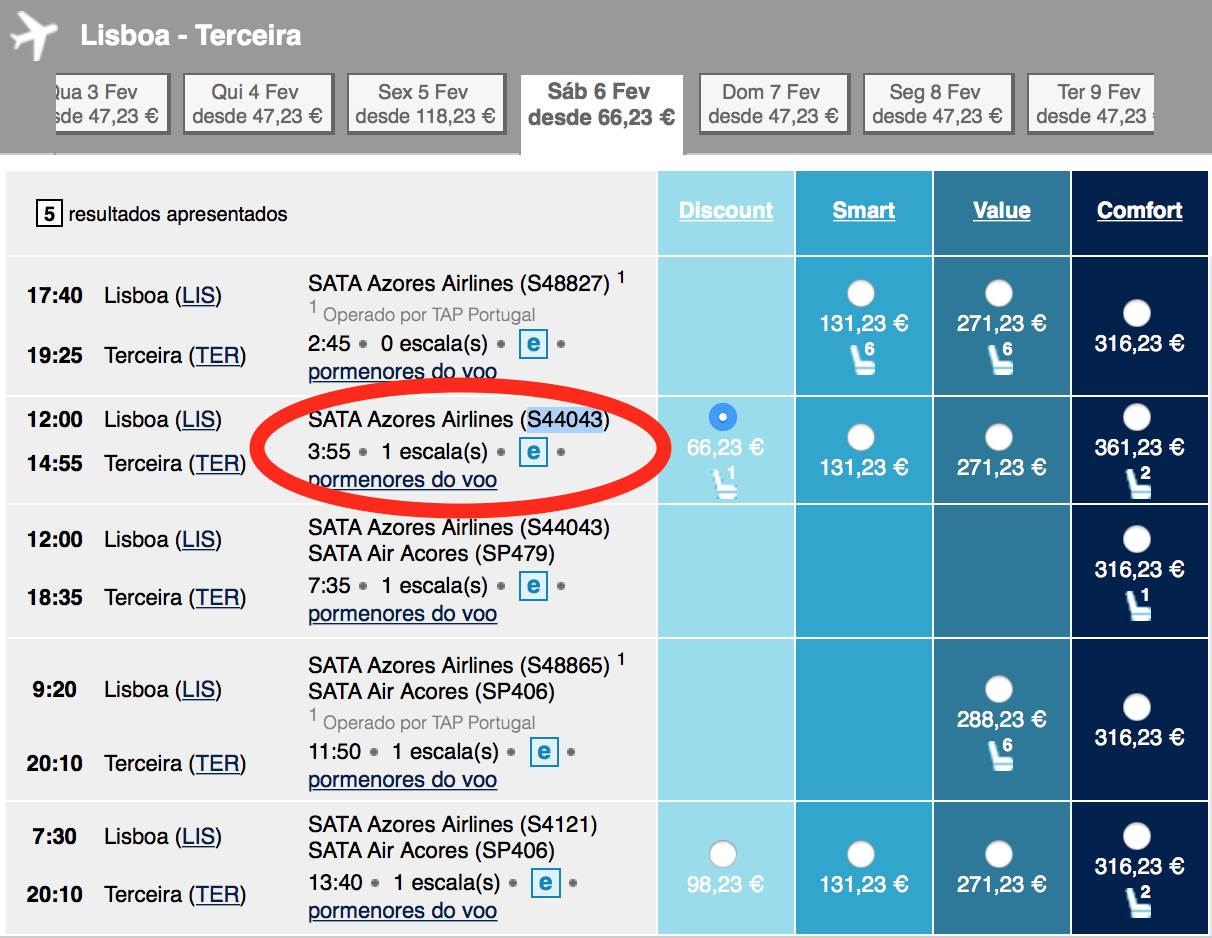Screen dimensions: 1212x938
Task: Click the TER airport link for the 18:35 arrival
Action: [x=217, y=598]
